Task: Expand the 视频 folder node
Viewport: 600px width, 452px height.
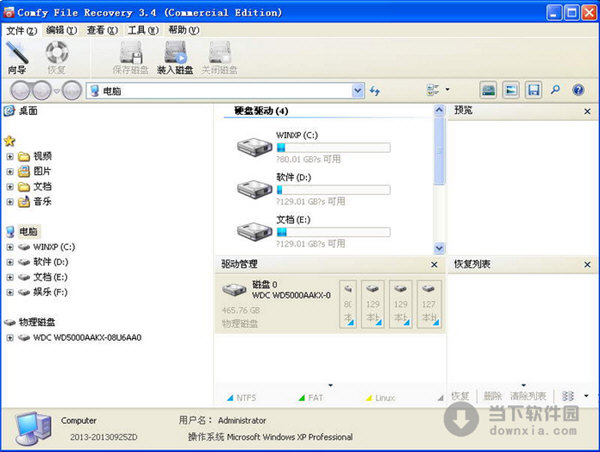Action: (x=10, y=157)
